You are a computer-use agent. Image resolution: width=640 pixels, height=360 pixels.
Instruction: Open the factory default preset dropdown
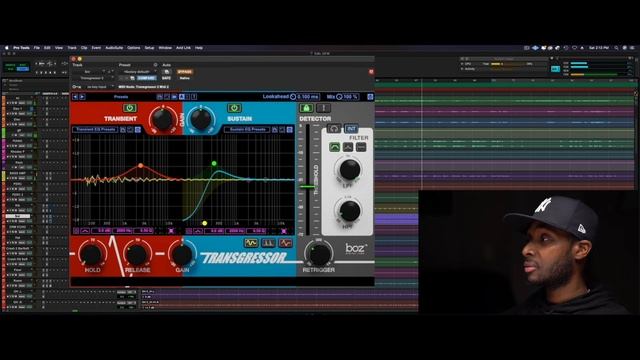tap(138, 72)
